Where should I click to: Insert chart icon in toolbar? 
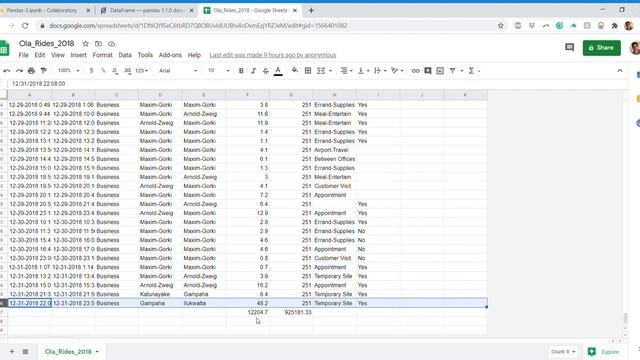pos(440,71)
